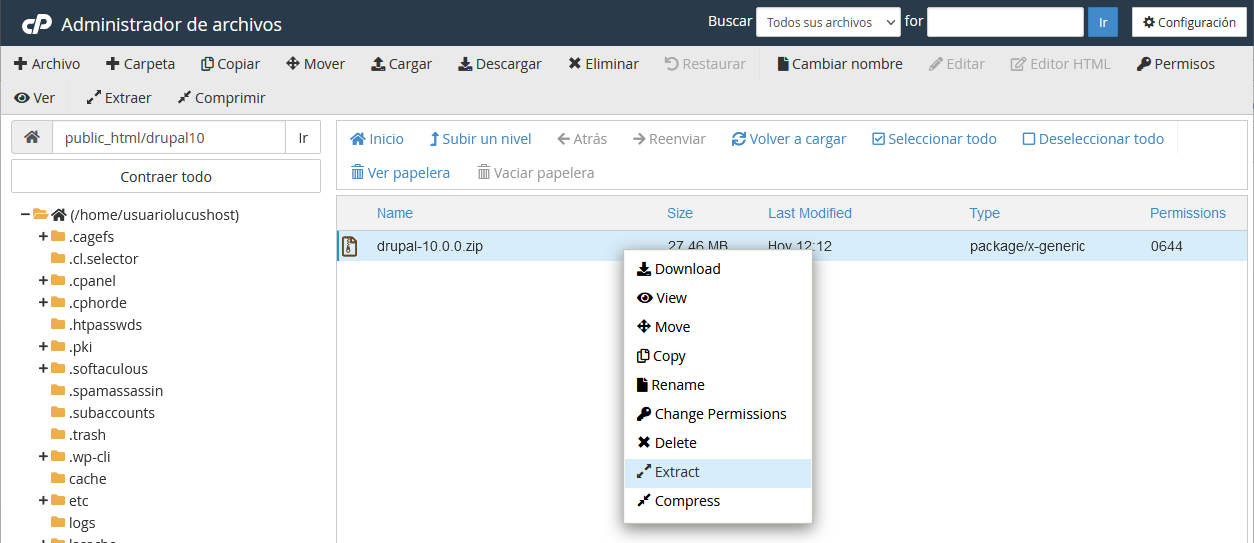The image size is (1254, 543).
Task: Click the Mover toolbar button
Action: [x=315, y=64]
